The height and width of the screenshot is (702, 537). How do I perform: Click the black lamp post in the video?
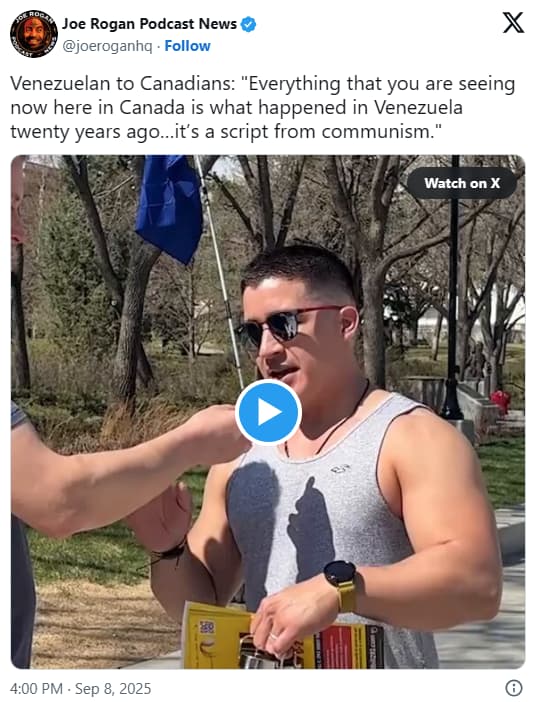(452, 287)
